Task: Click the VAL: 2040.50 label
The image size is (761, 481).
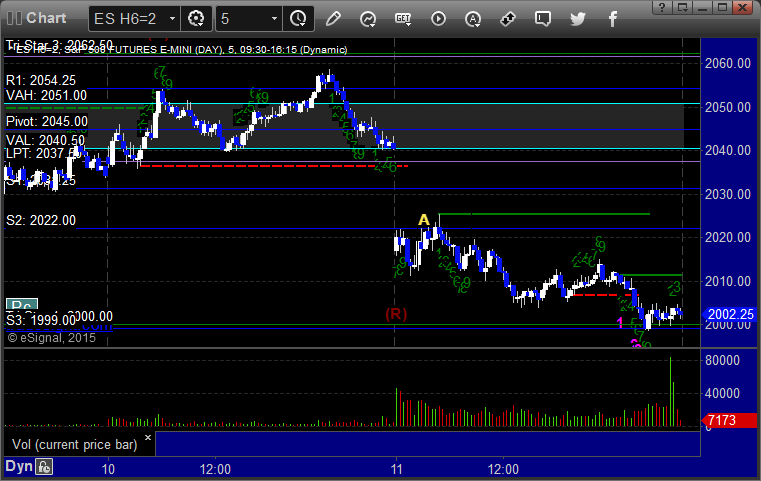Action: click(x=45, y=141)
